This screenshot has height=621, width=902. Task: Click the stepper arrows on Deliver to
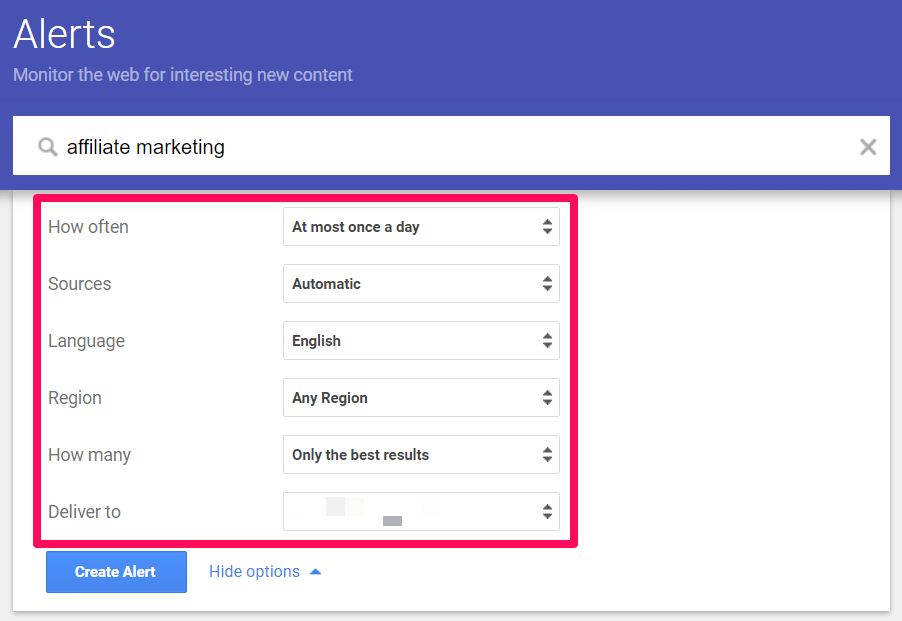click(x=547, y=512)
